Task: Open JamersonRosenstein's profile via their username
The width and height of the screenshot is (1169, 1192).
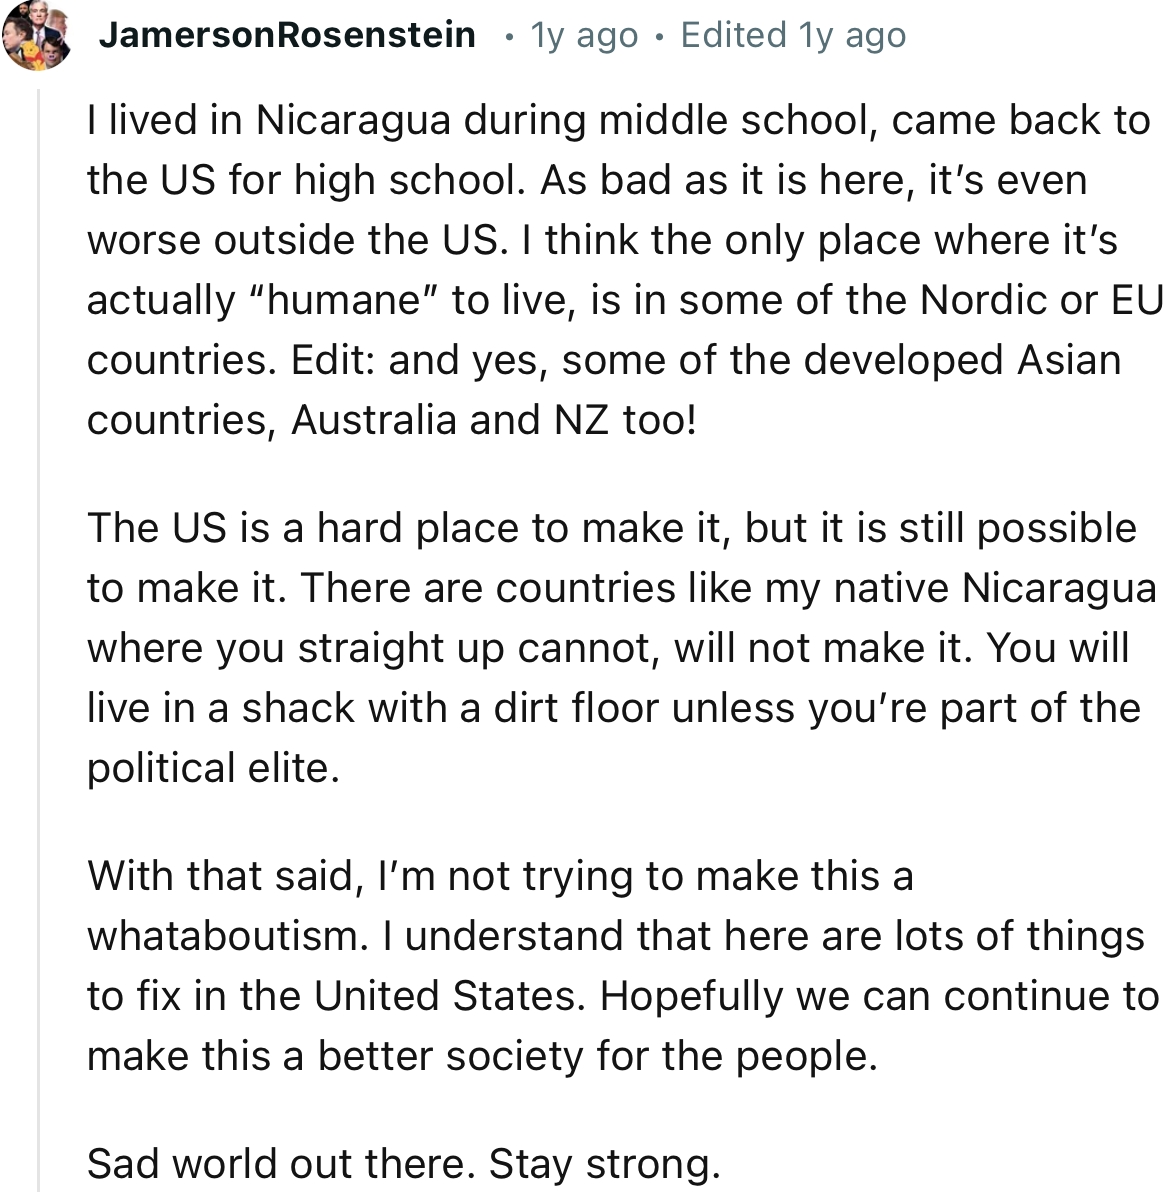Action: tap(287, 33)
